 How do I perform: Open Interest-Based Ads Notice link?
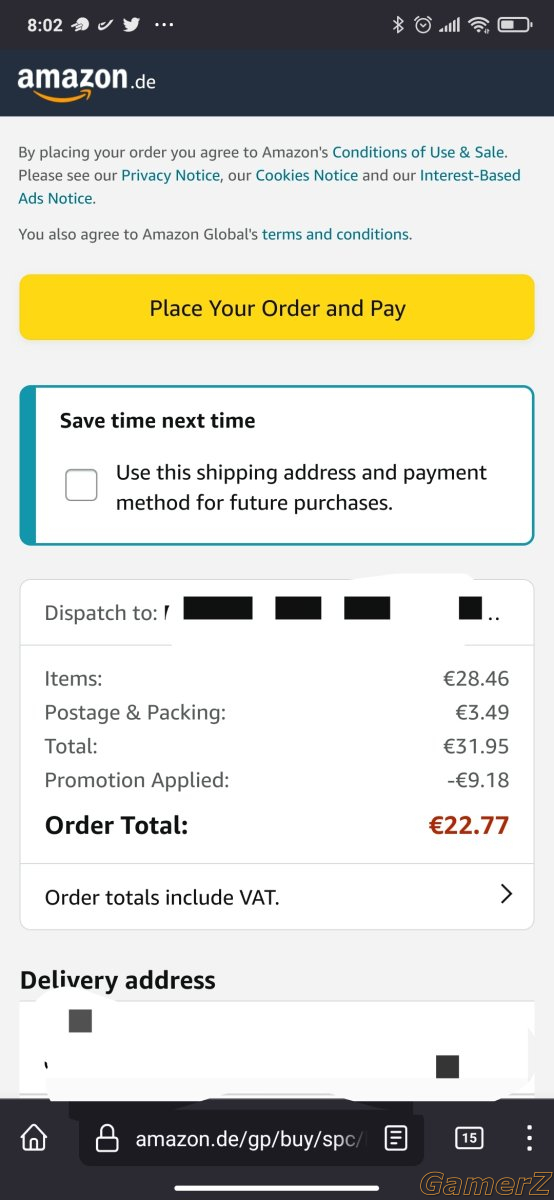coord(270,186)
